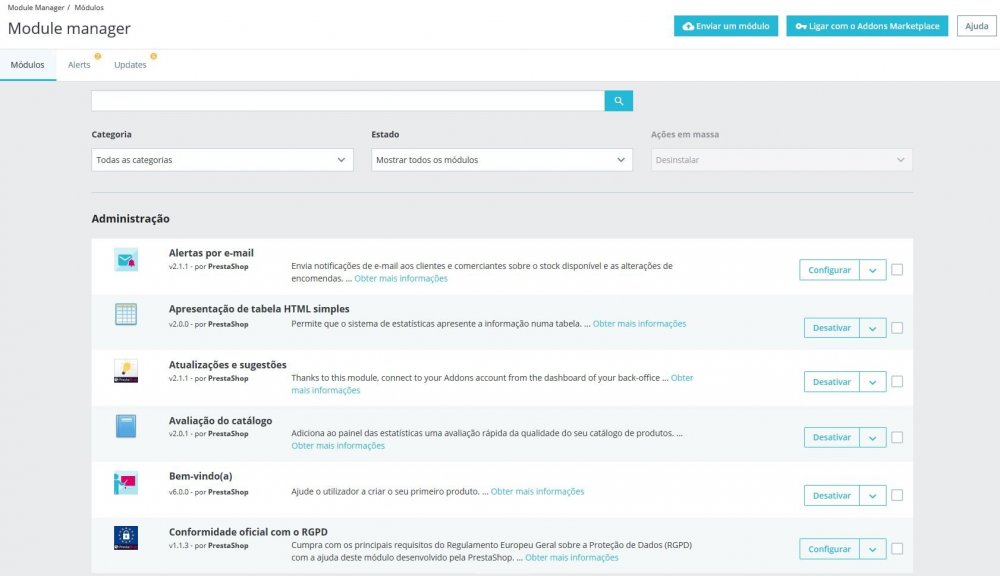Viewport: 1000px width, 576px height.
Task: Select checkbox for Conformidade oficial com o RGPD
Action: coord(897,549)
